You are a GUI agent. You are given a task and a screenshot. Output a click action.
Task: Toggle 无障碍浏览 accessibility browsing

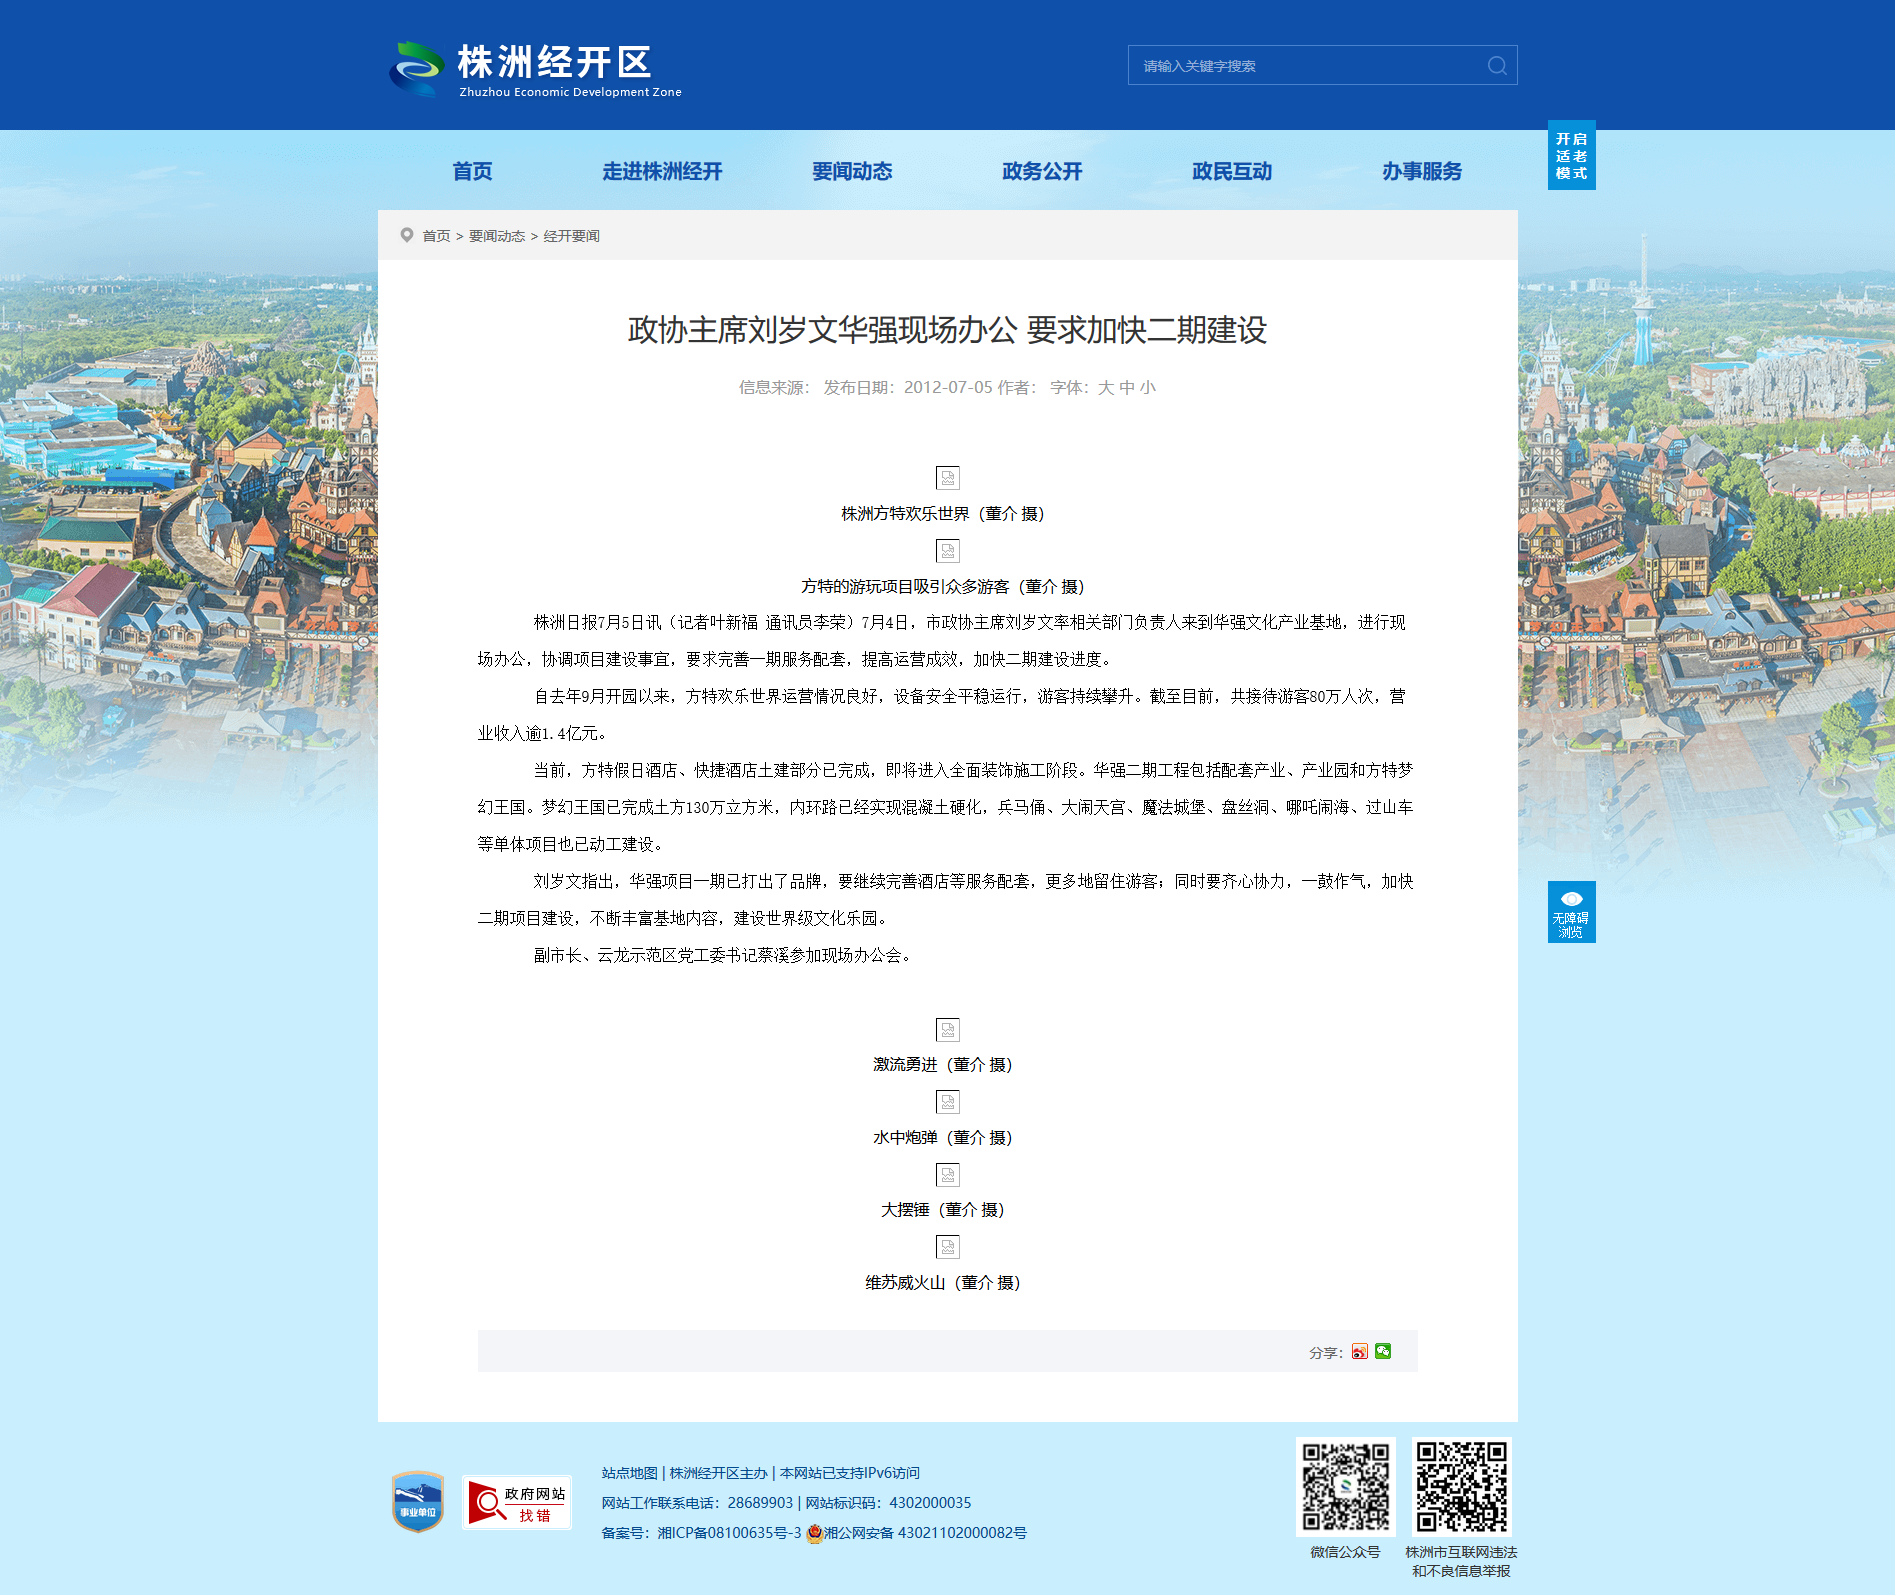click(x=1571, y=912)
